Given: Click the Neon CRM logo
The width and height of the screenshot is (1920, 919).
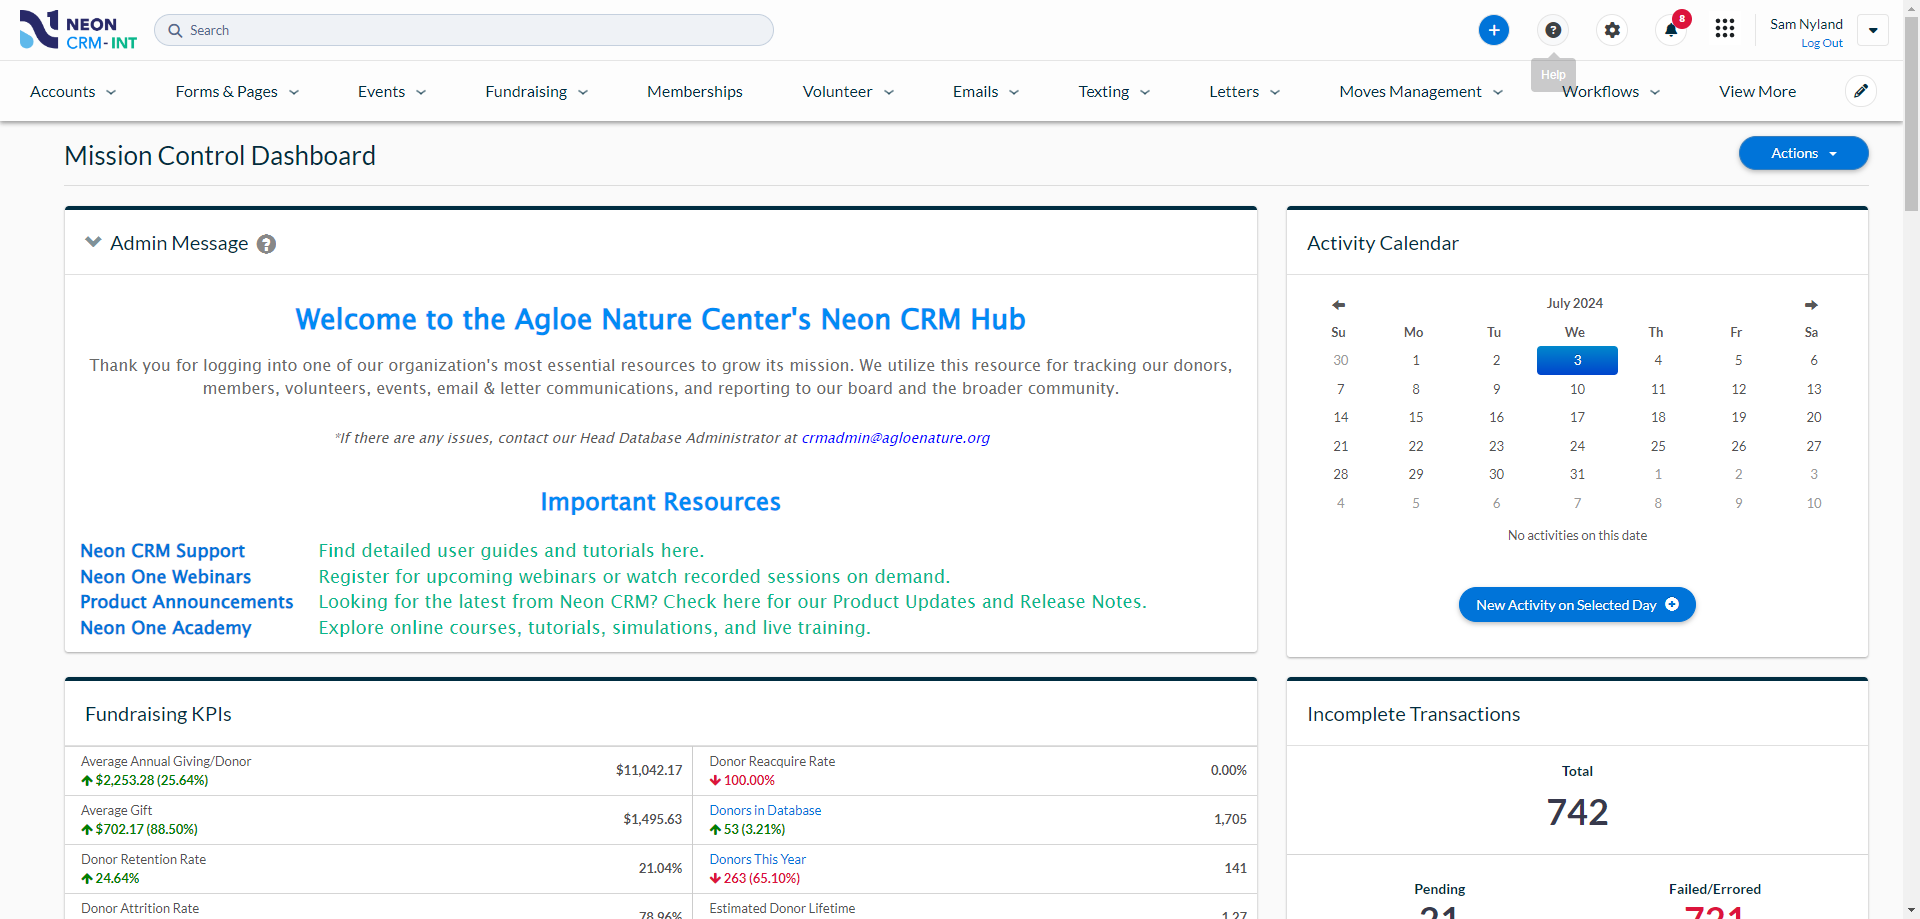Looking at the screenshot, I should [x=78, y=30].
